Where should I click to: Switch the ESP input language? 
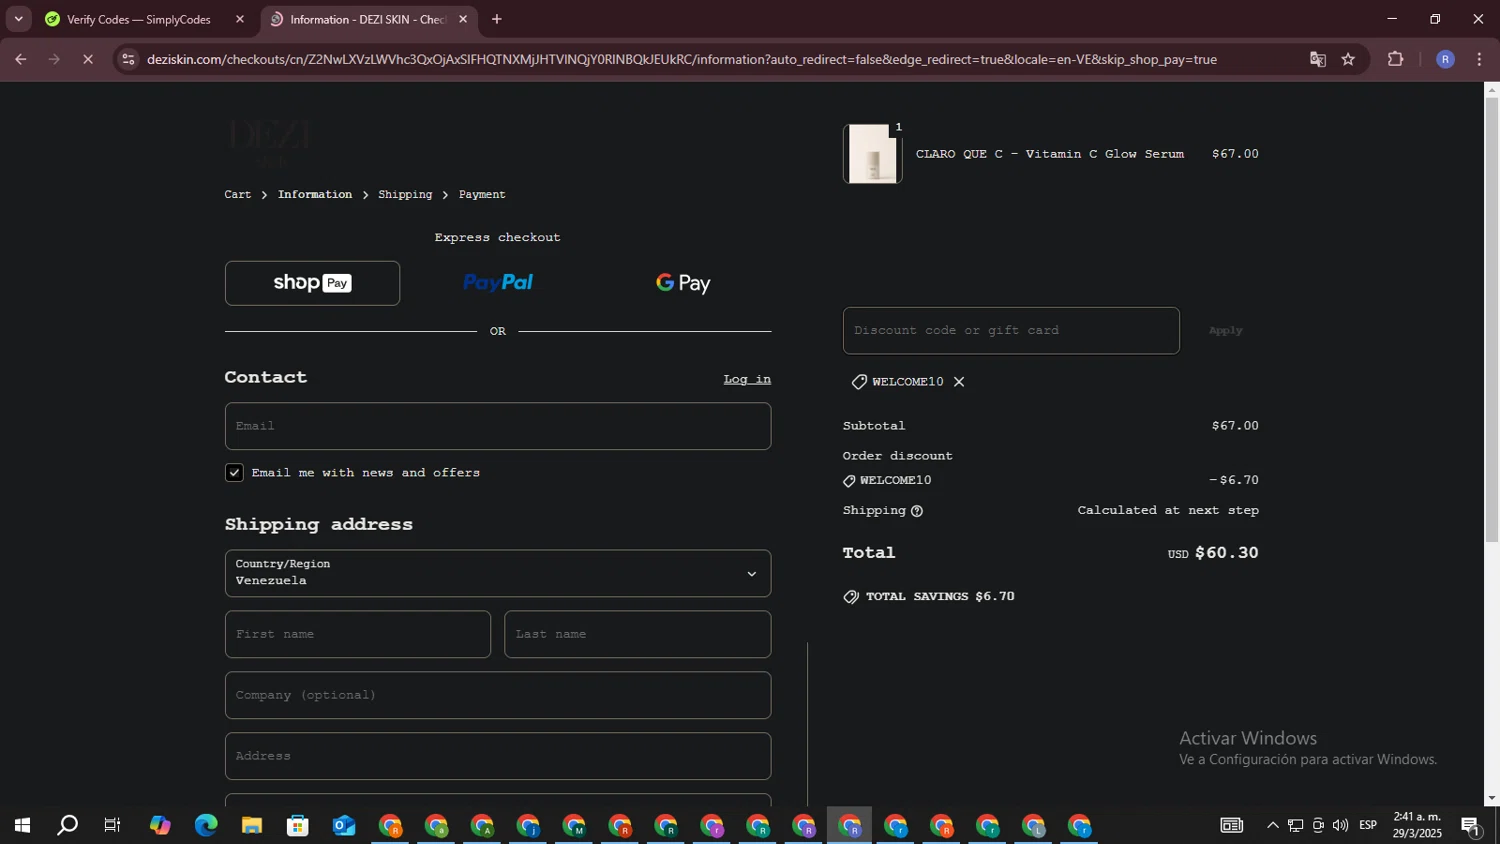(1368, 825)
